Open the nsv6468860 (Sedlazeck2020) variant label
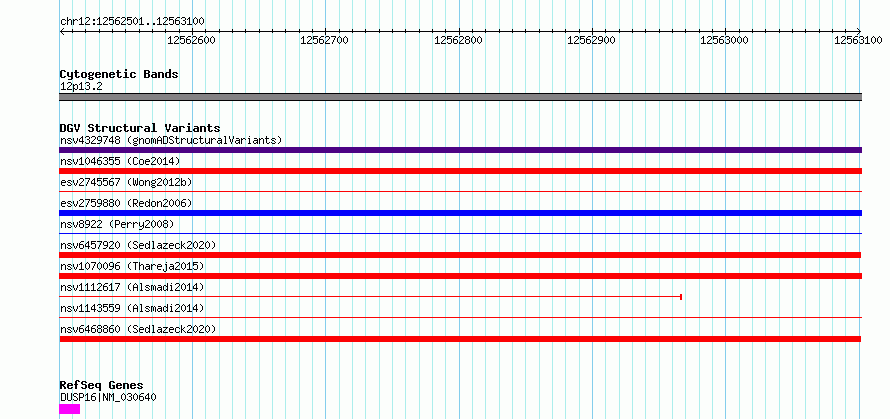890x419 pixels. pyautogui.click(x=138, y=329)
